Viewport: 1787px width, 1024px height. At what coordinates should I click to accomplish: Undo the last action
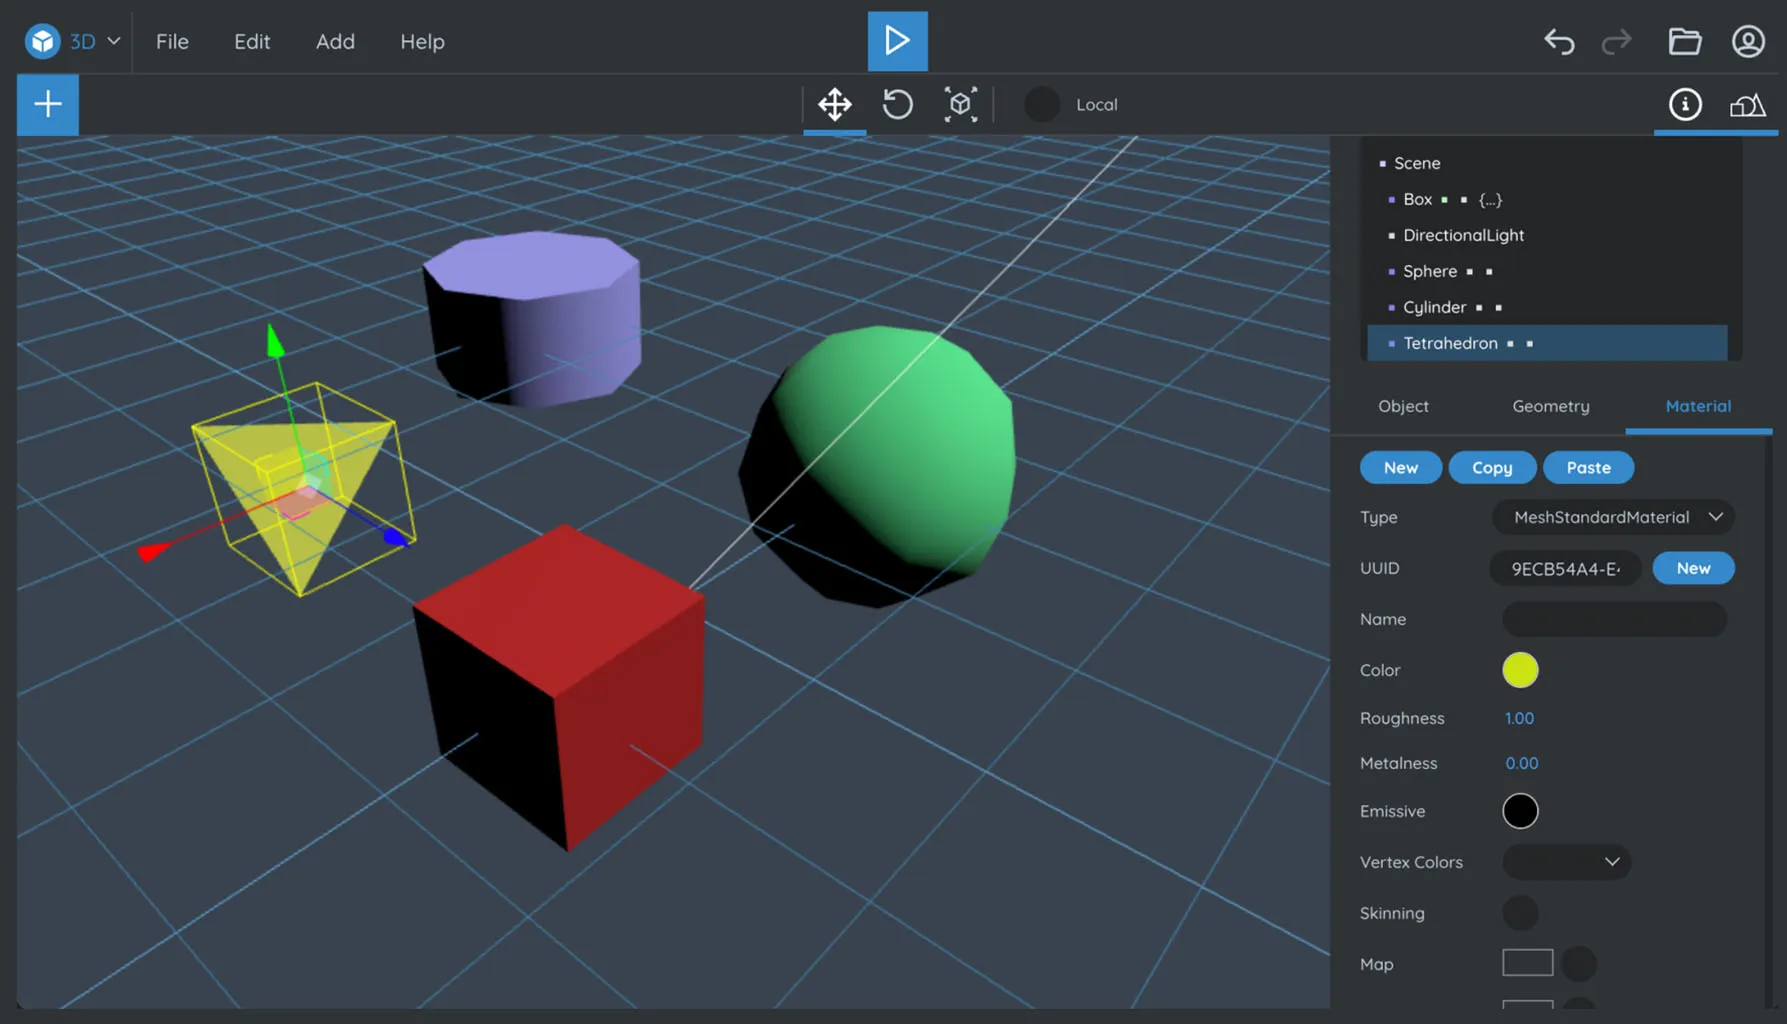pyautogui.click(x=1559, y=41)
